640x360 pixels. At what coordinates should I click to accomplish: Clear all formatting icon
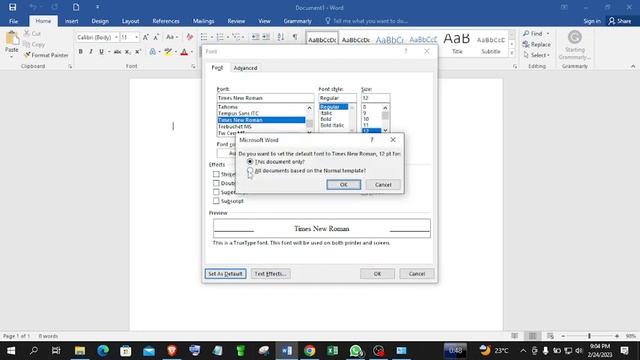coord(189,37)
